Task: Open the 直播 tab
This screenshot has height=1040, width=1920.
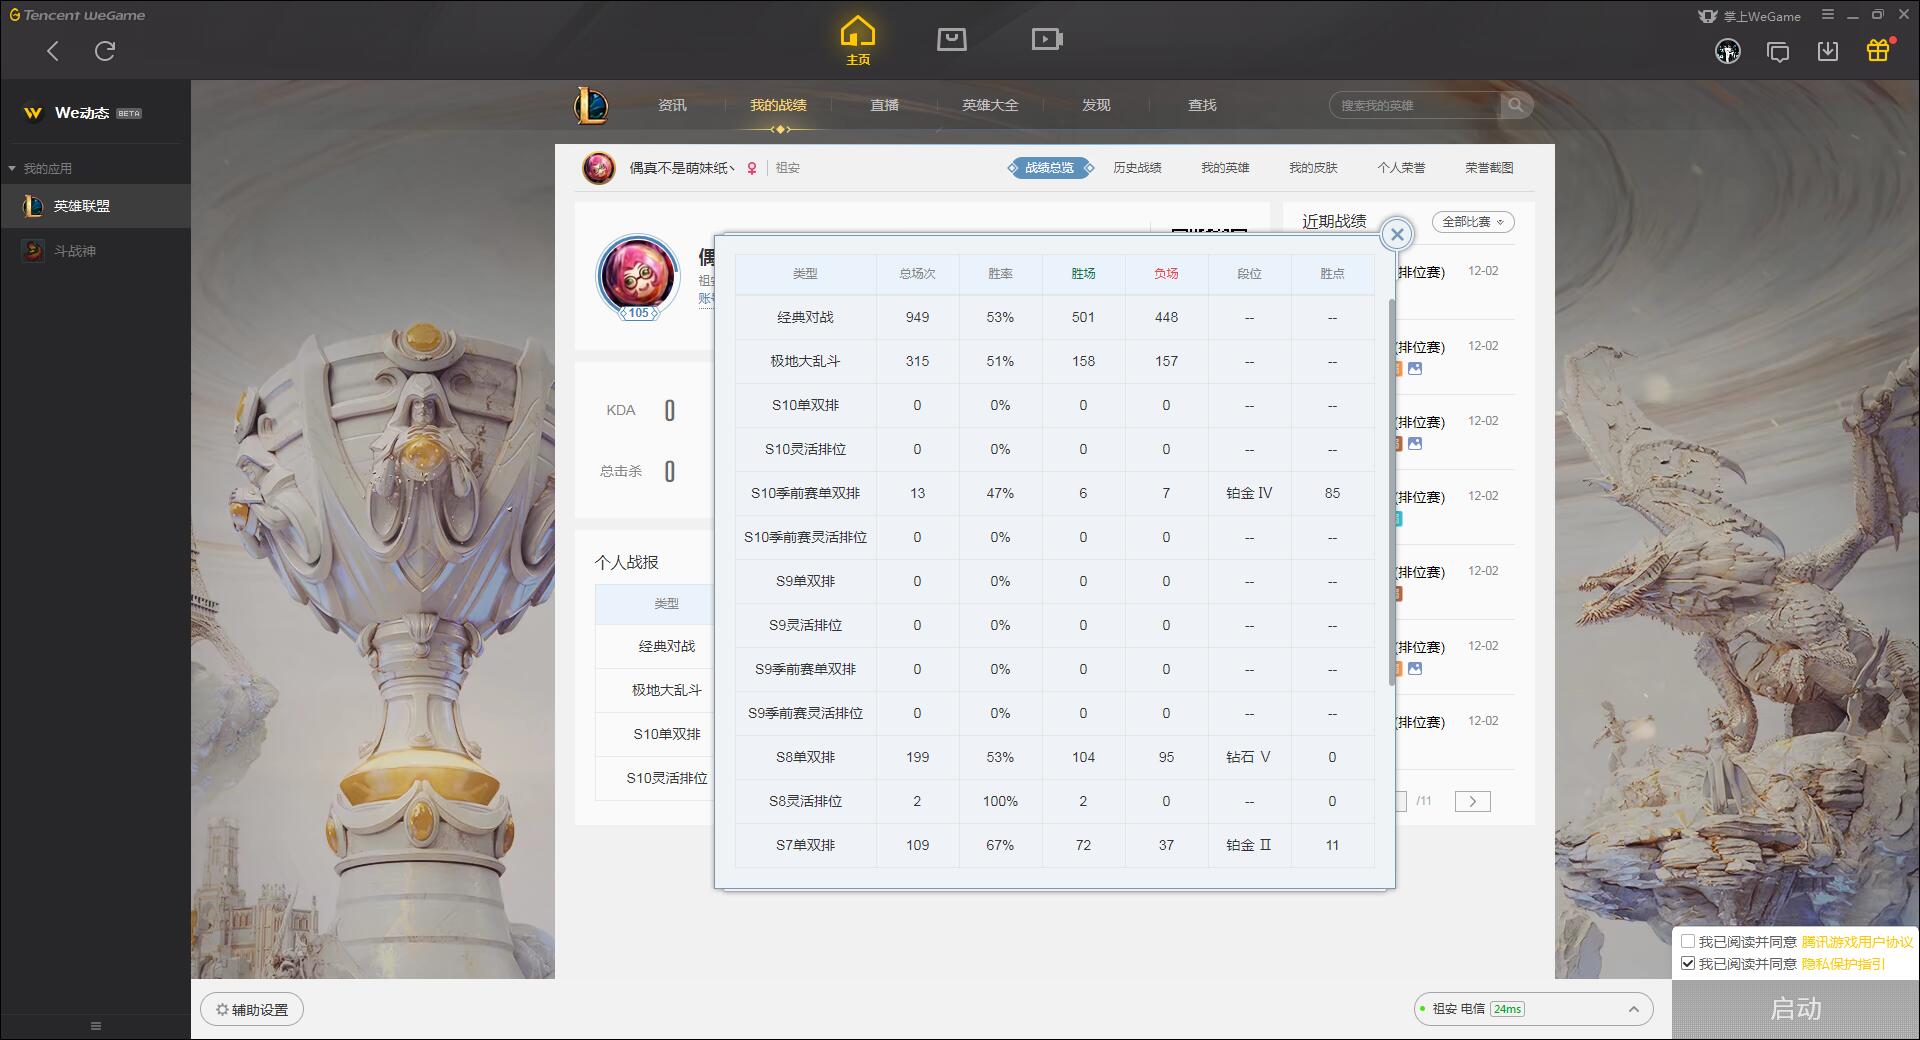Action: [884, 105]
